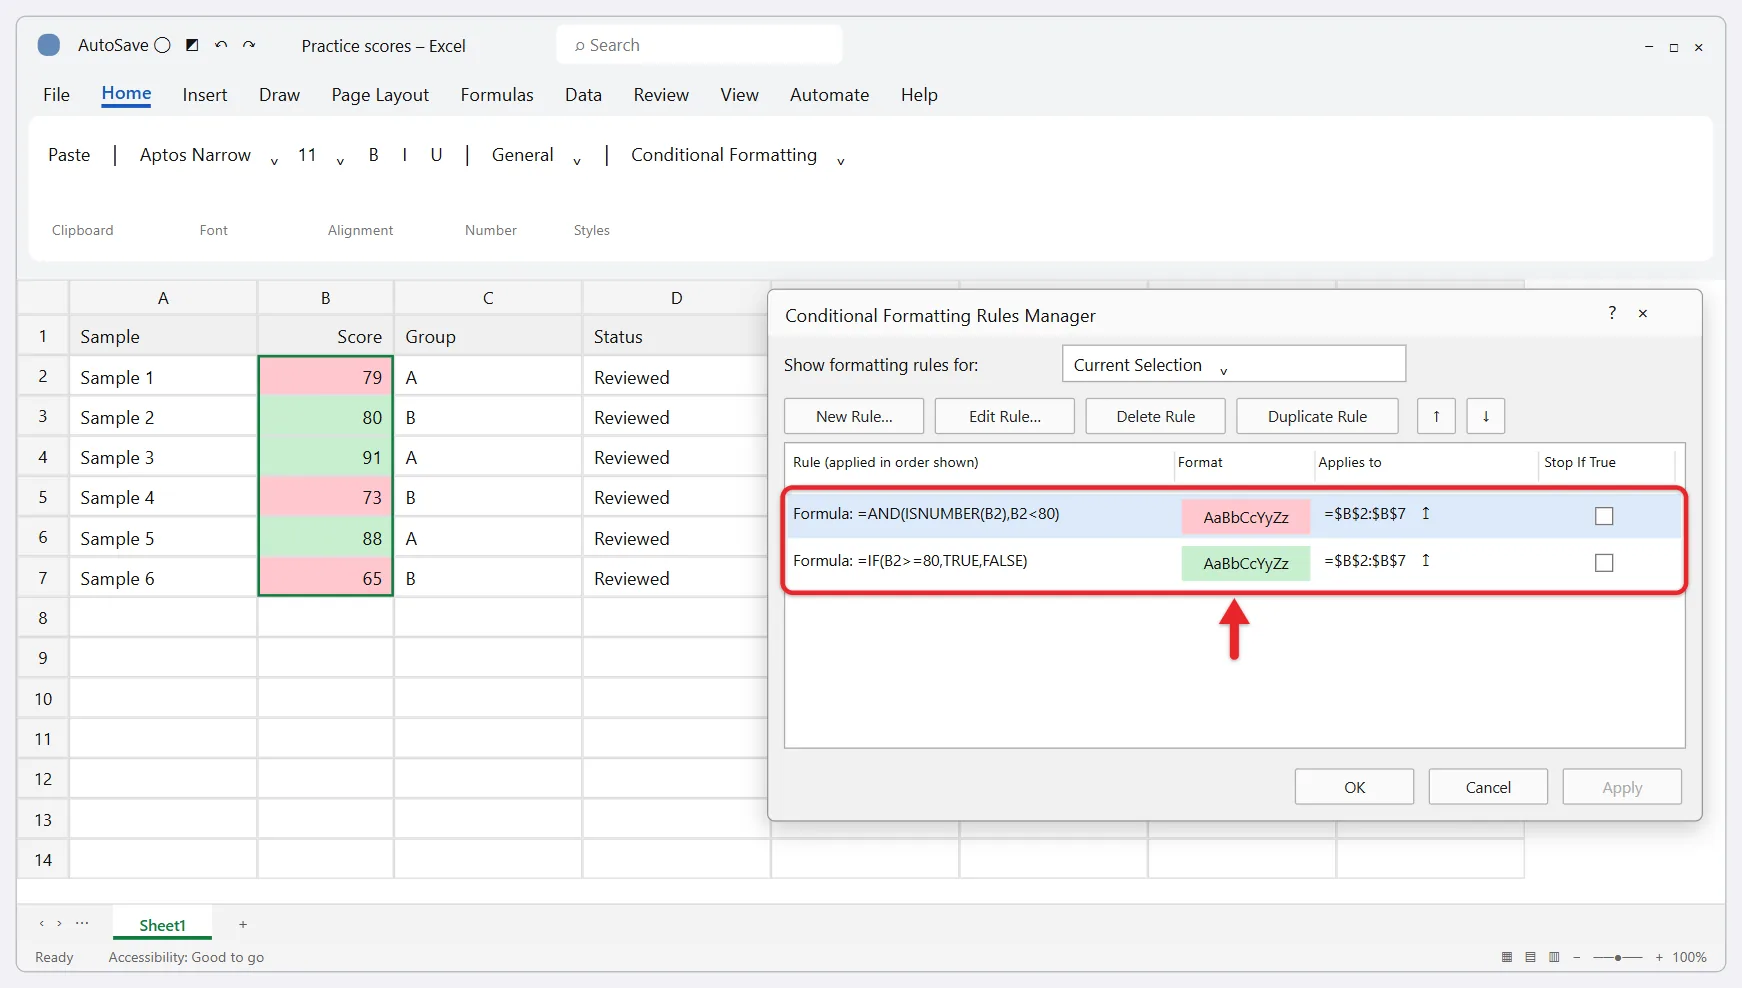The height and width of the screenshot is (988, 1742).
Task: Click range selector icon for B2<80 rule
Action: (x=1426, y=513)
